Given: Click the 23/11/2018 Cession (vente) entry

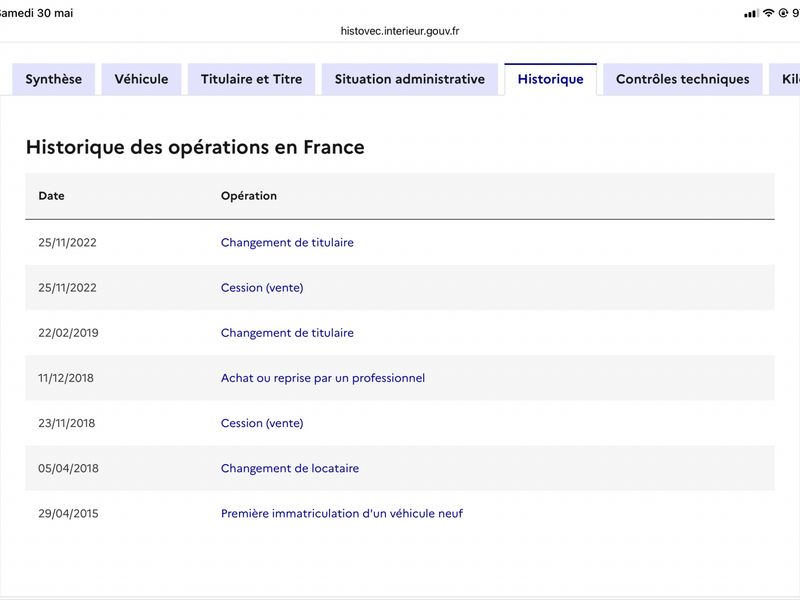Looking at the screenshot, I should [262, 423].
